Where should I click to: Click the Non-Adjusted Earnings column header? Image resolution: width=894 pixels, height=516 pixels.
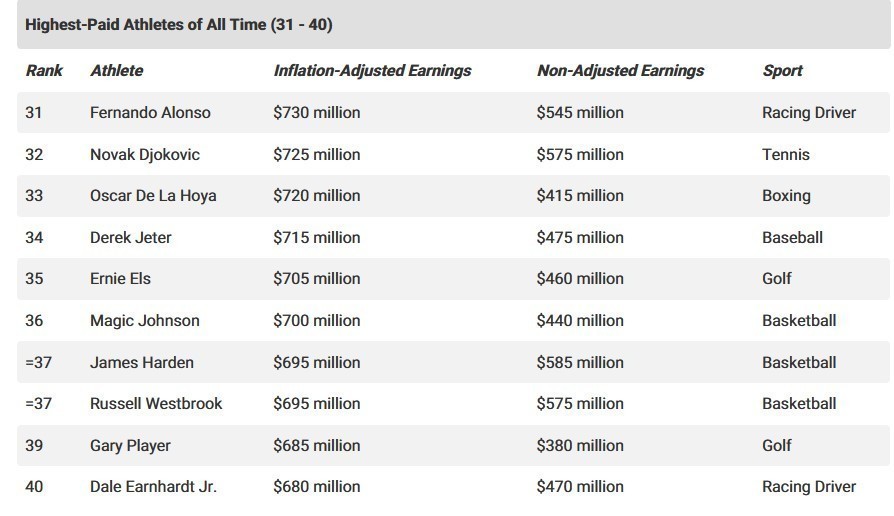pos(620,71)
